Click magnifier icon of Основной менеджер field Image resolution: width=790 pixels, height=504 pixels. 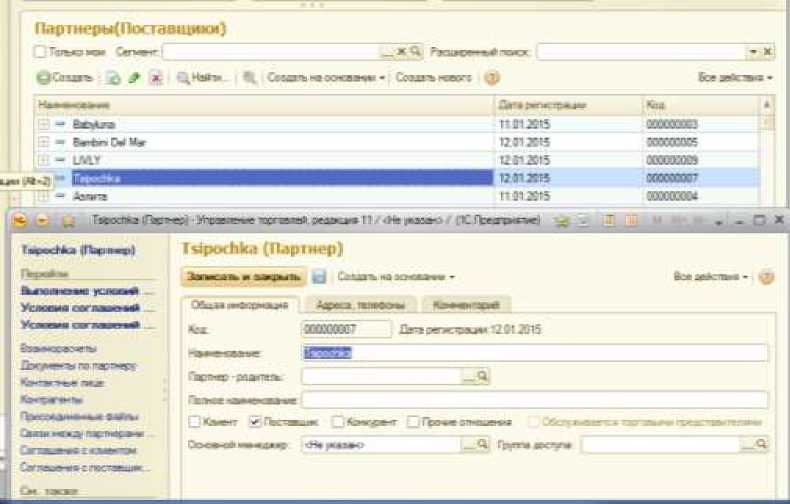482,445
